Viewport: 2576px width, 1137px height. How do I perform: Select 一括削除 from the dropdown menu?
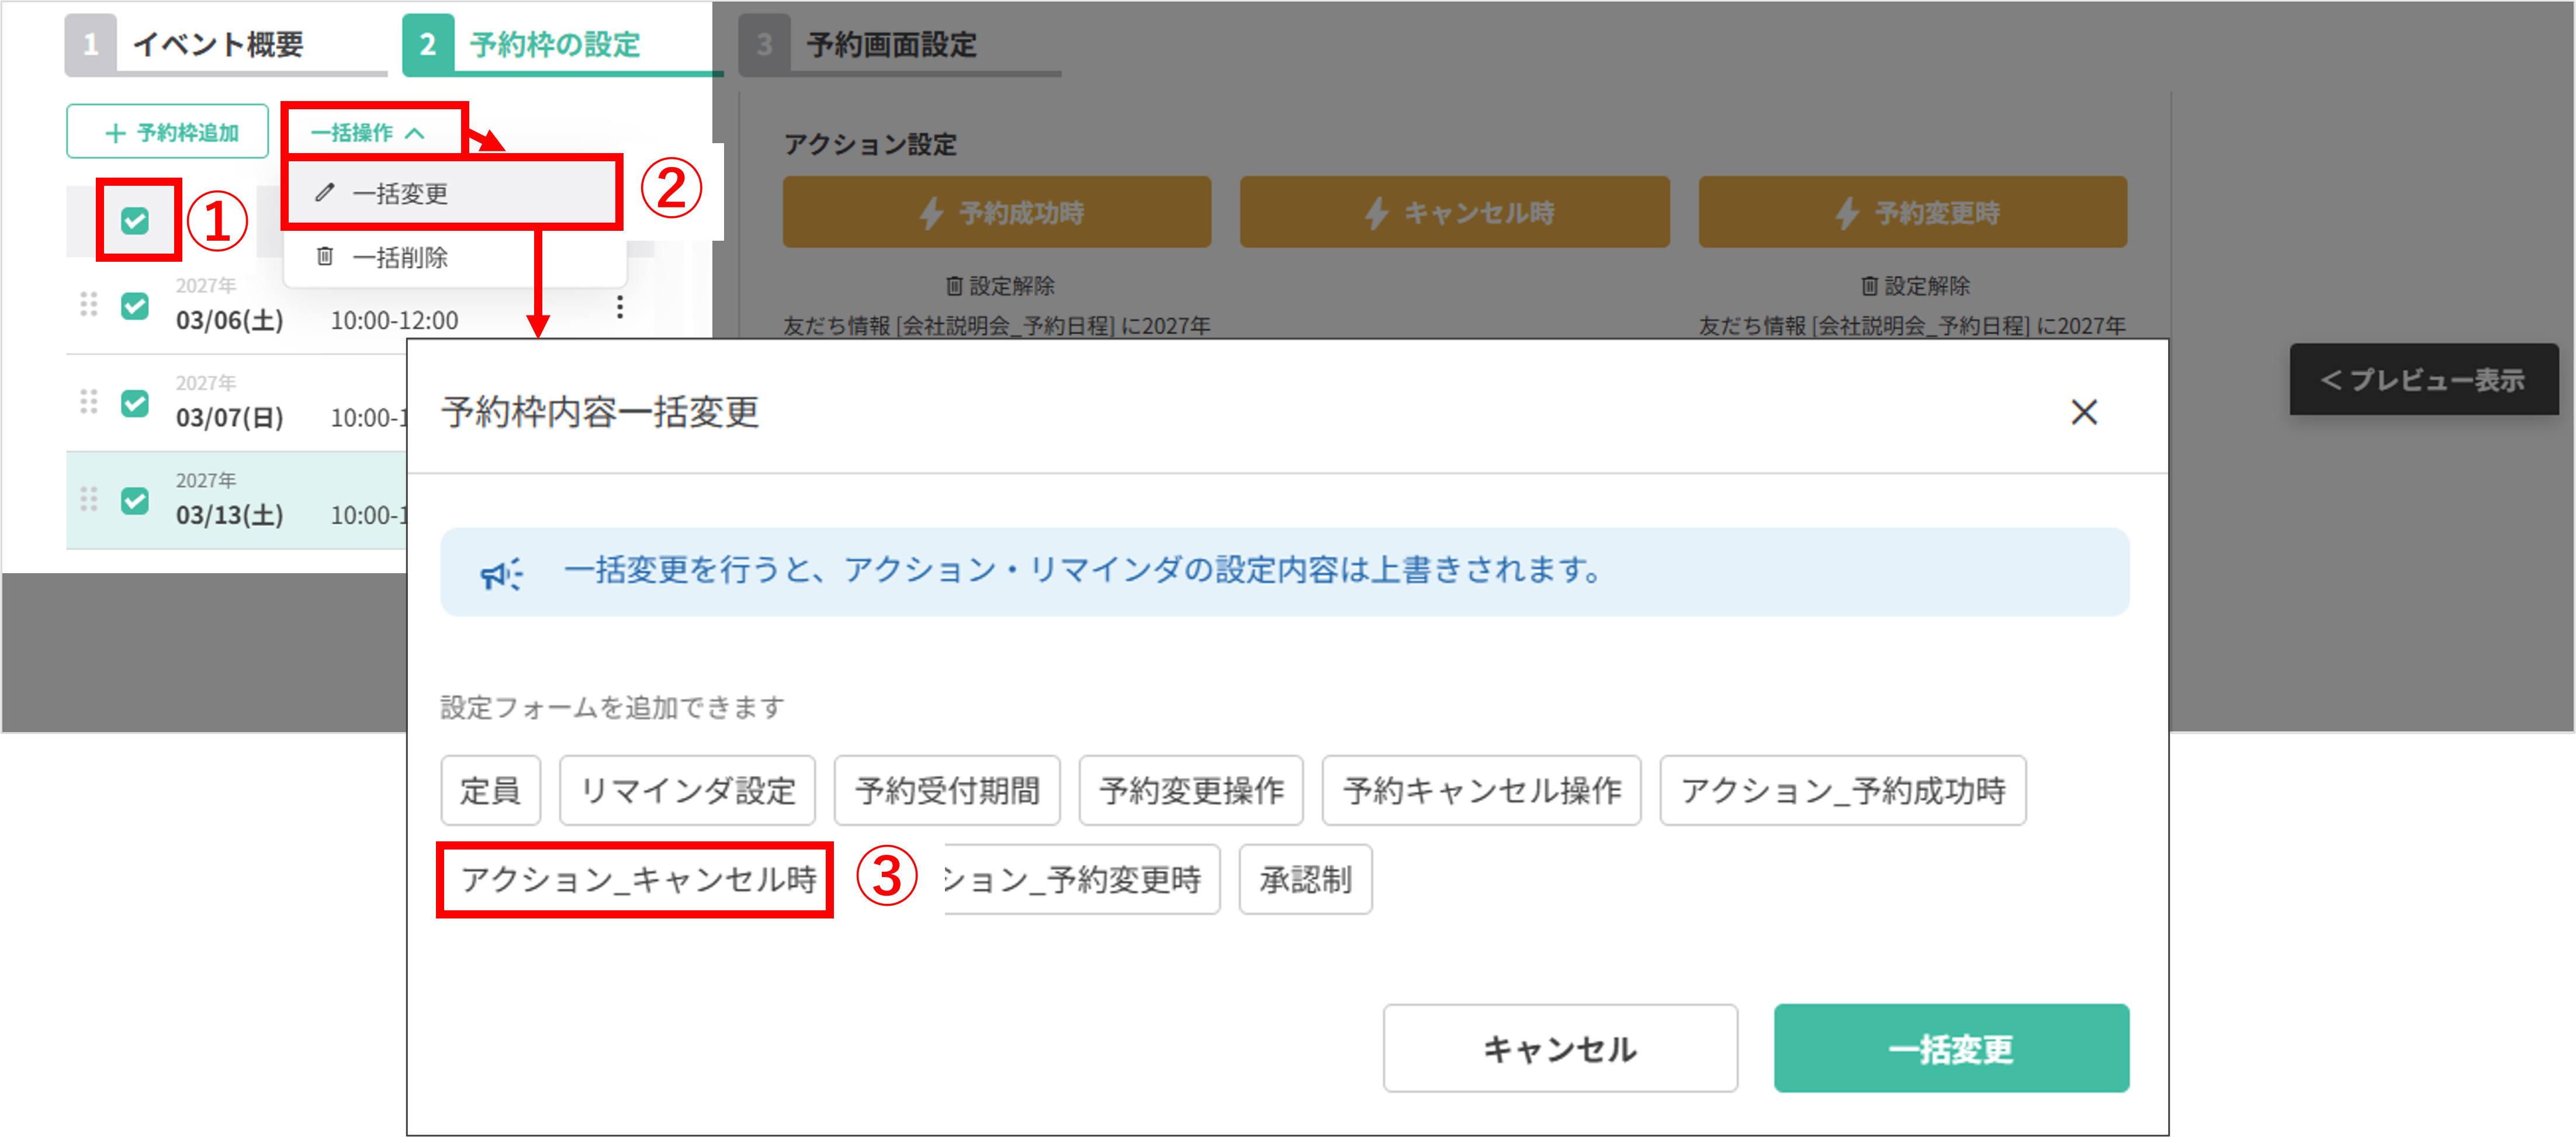pyautogui.click(x=400, y=258)
